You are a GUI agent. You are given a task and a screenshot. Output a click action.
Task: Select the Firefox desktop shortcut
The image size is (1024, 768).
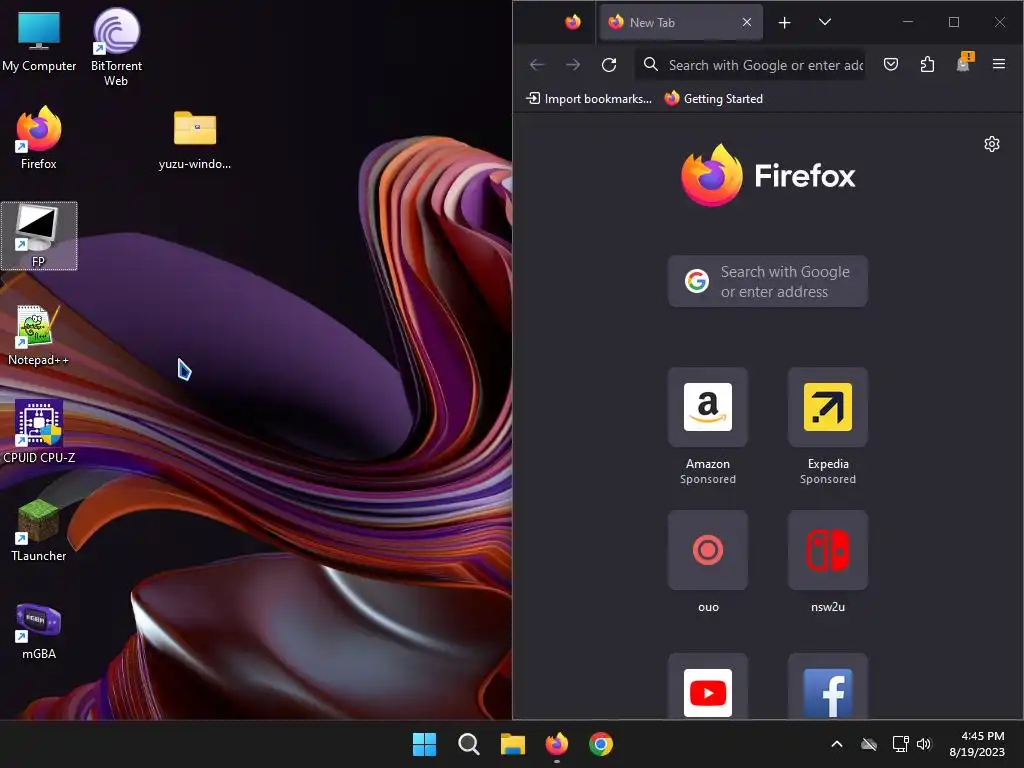pyautogui.click(x=39, y=138)
